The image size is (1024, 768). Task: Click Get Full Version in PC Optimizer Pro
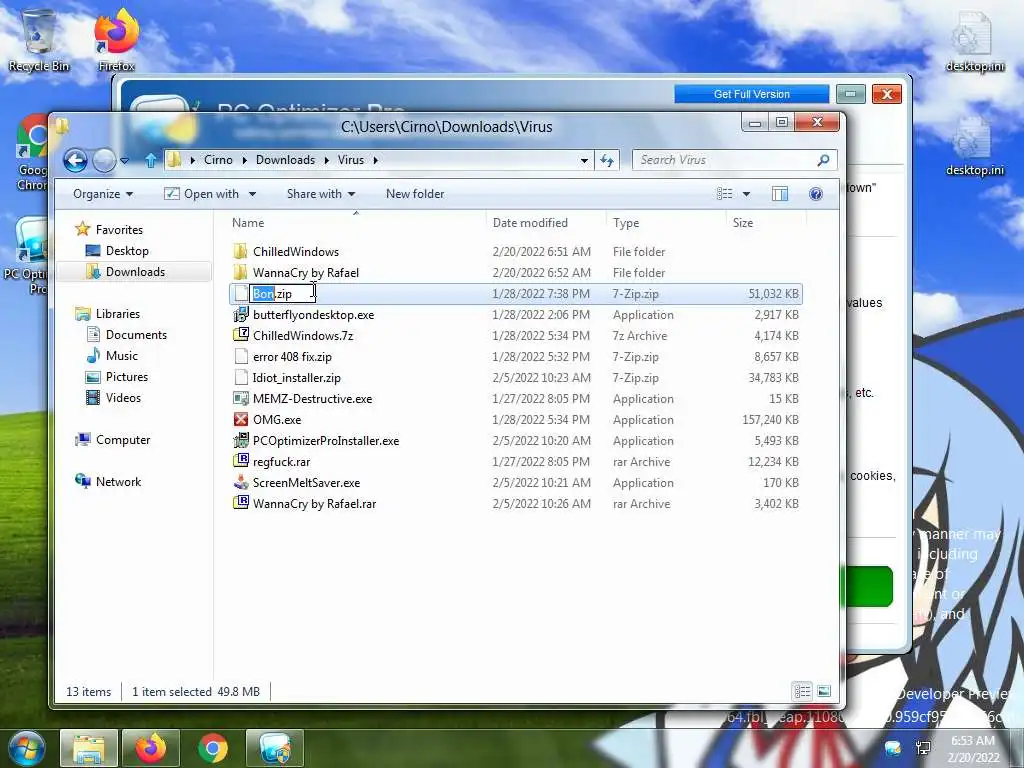pos(752,94)
